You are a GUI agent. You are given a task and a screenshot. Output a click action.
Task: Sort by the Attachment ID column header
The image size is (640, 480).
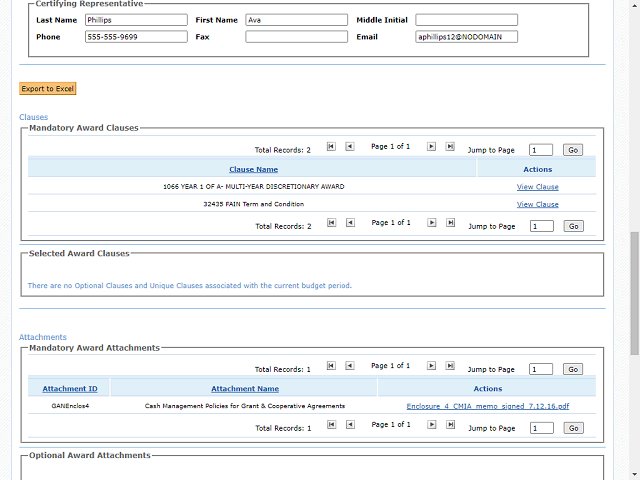pyautogui.click(x=69, y=389)
